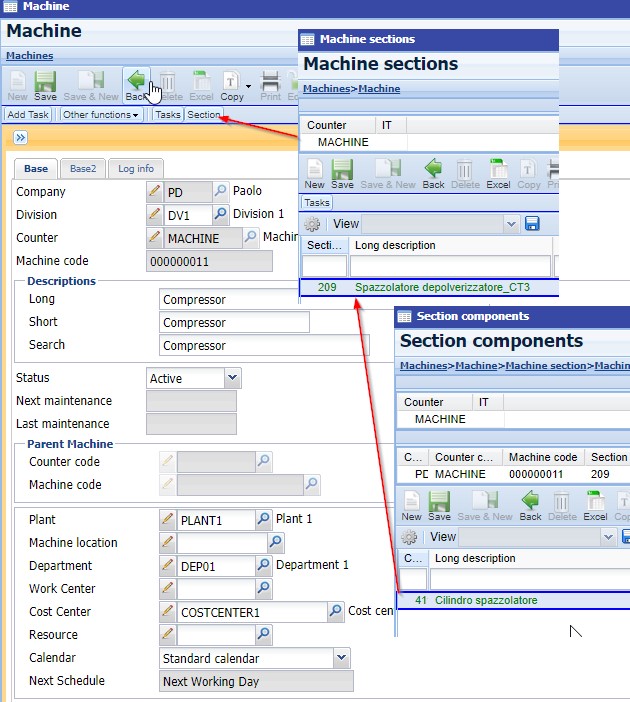The width and height of the screenshot is (630, 702).
Task: Open the Status dropdown showing Active
Action: coord(232,378)
